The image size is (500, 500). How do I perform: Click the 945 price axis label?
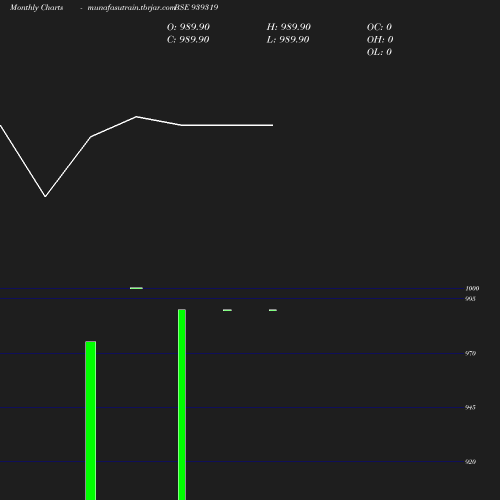pos(470,408)
